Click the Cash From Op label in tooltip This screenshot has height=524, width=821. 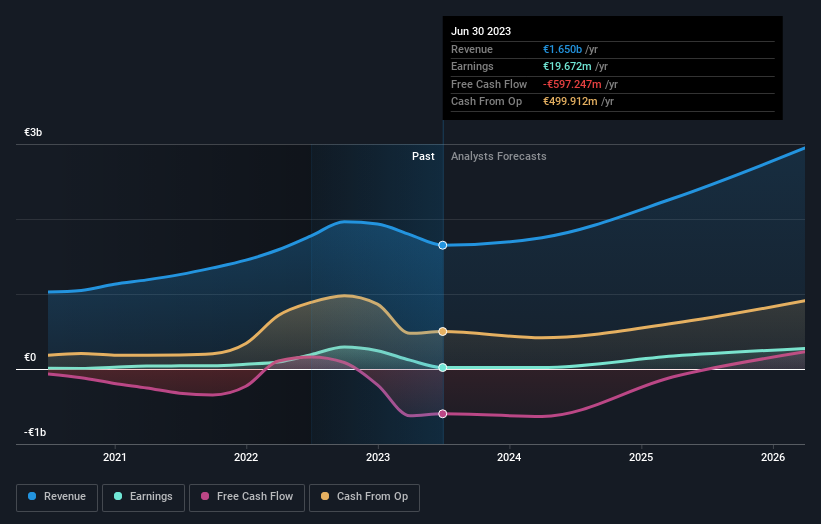(486, 102)
